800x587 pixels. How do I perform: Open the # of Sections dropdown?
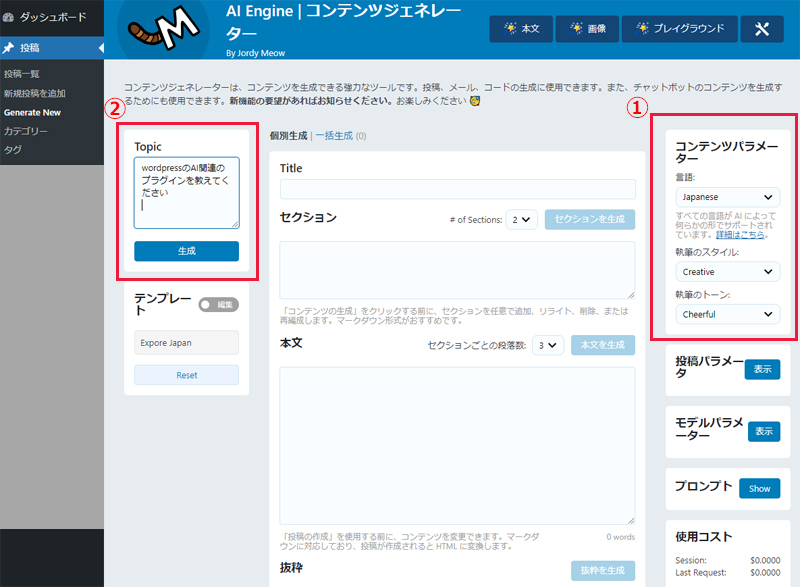(x=521, y=219)
